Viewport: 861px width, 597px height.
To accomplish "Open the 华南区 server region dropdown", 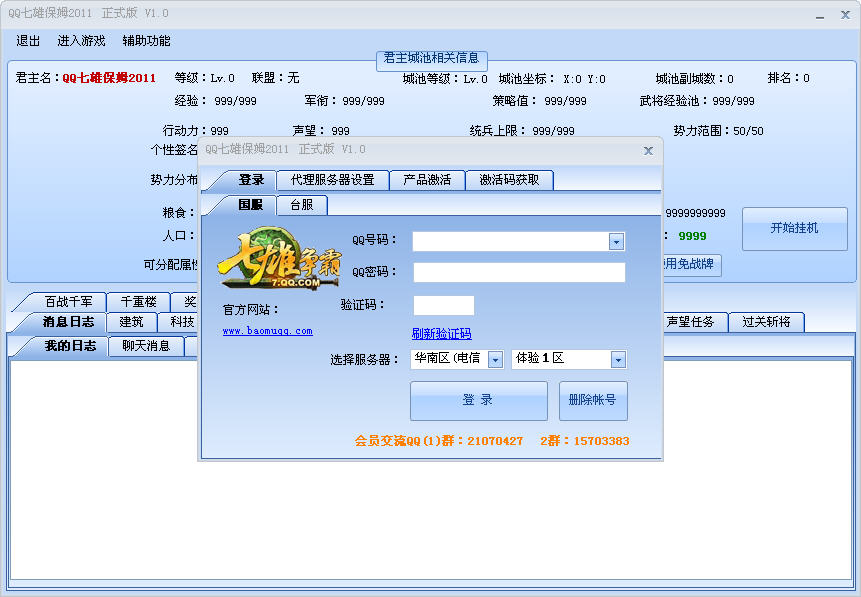I will pyautogui.click(x=457, y=359).
